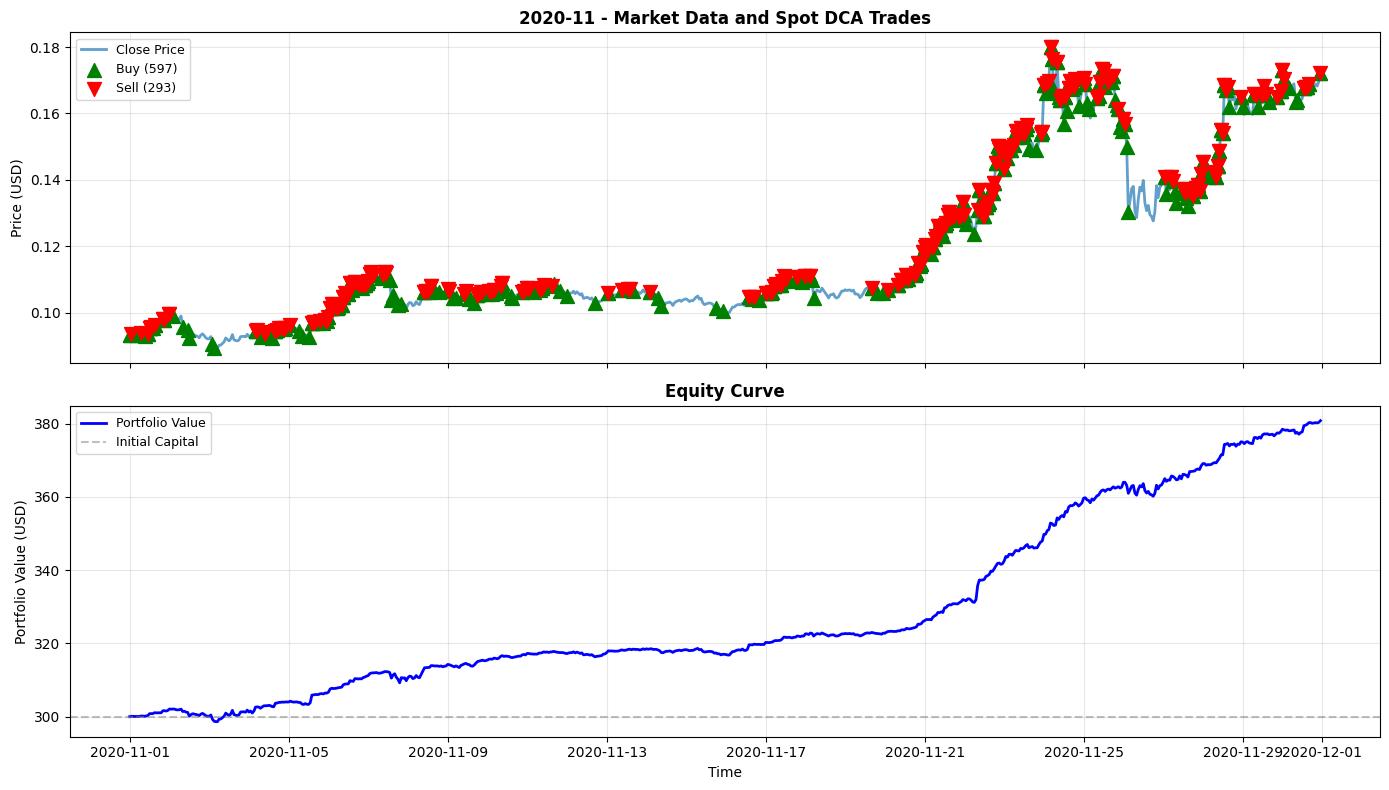The height and width of the screenshot is (790, 1389).
Task: Select the "Initial Capital" legend entry text
Action: point(157,442)
